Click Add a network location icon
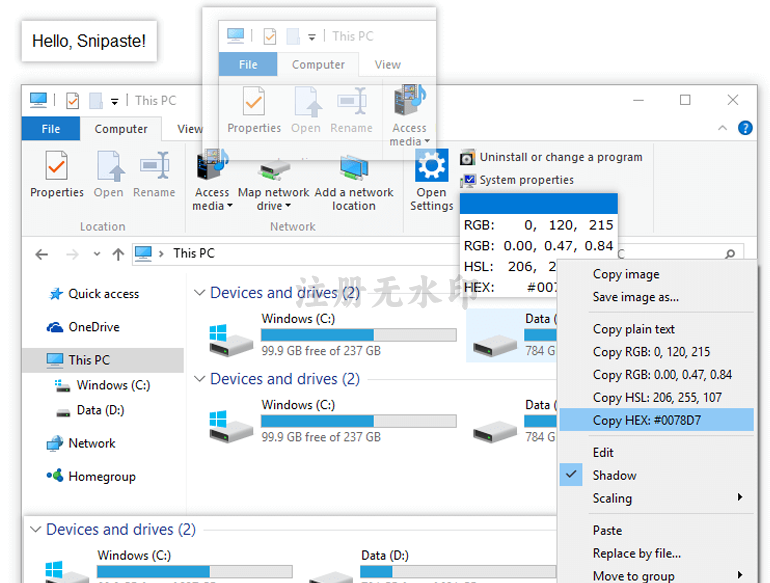The image size is (770, 583). pyautogui.click(x=354, y=169)
